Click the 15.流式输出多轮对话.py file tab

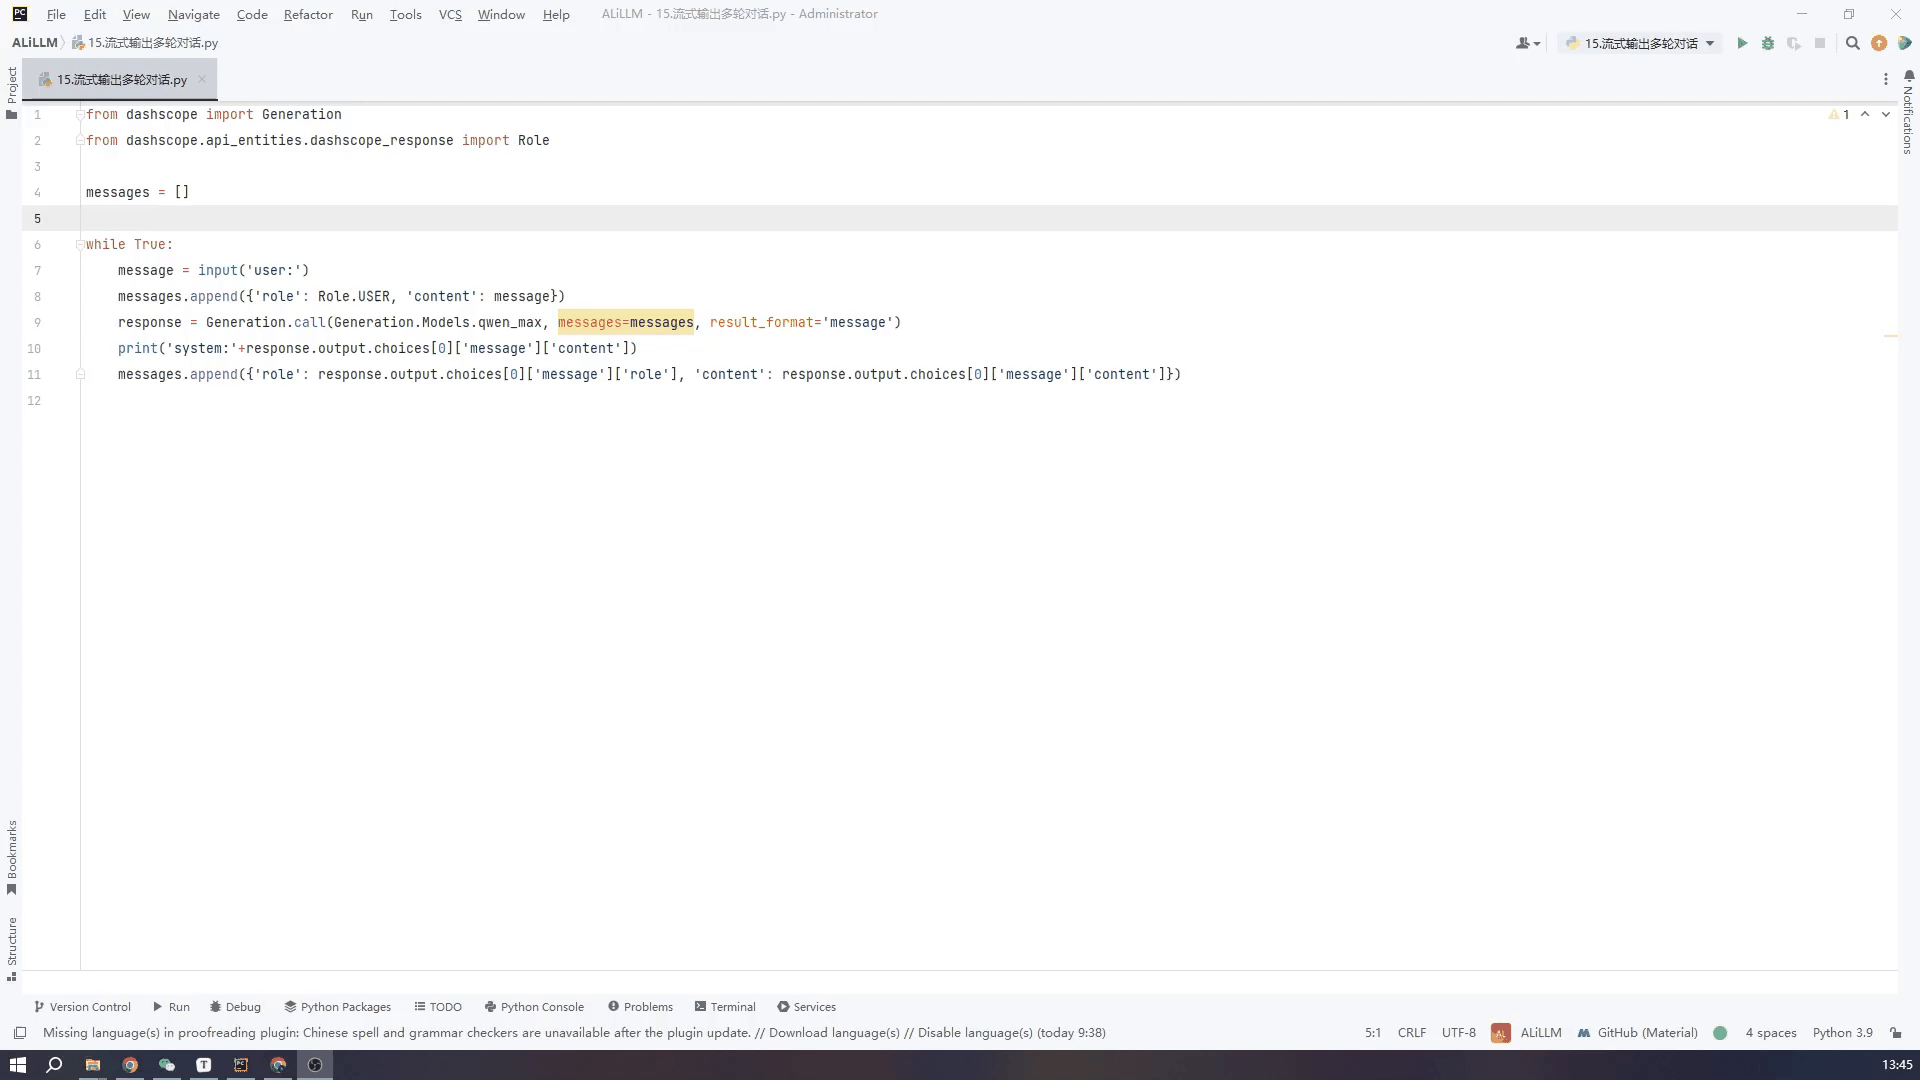coord(121,79)
